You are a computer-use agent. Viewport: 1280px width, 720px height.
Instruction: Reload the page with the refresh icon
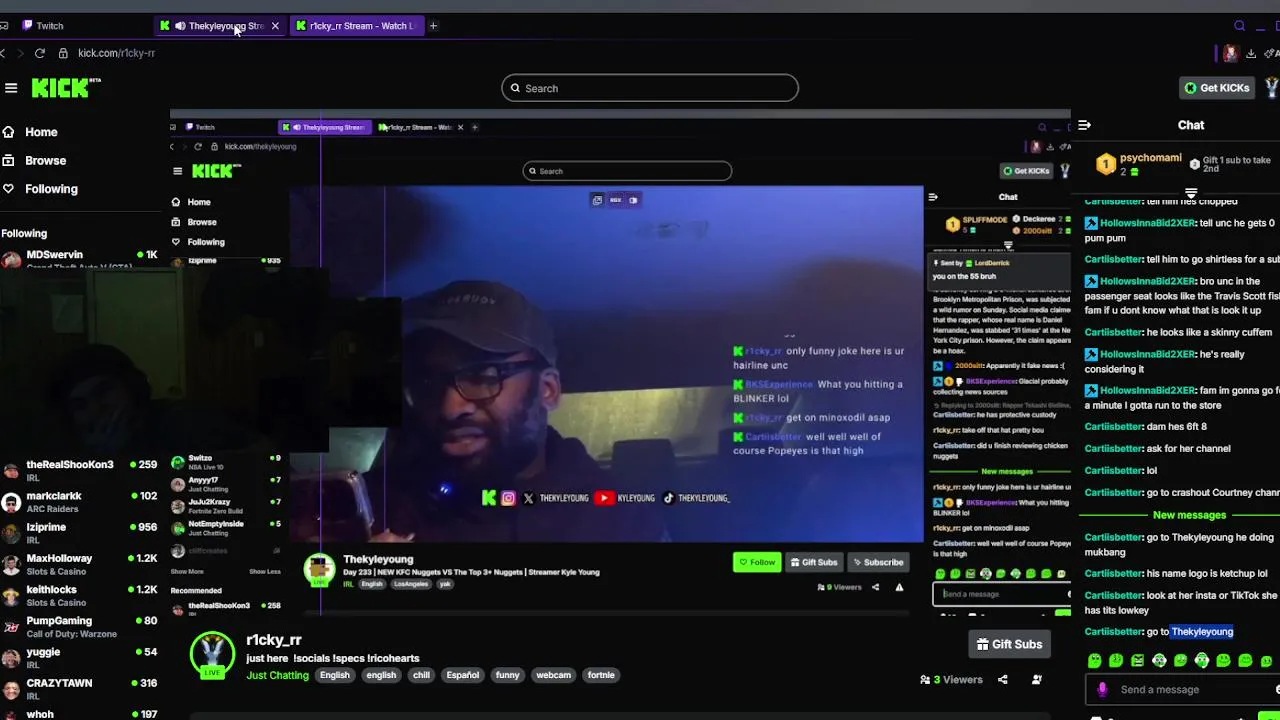40,53
